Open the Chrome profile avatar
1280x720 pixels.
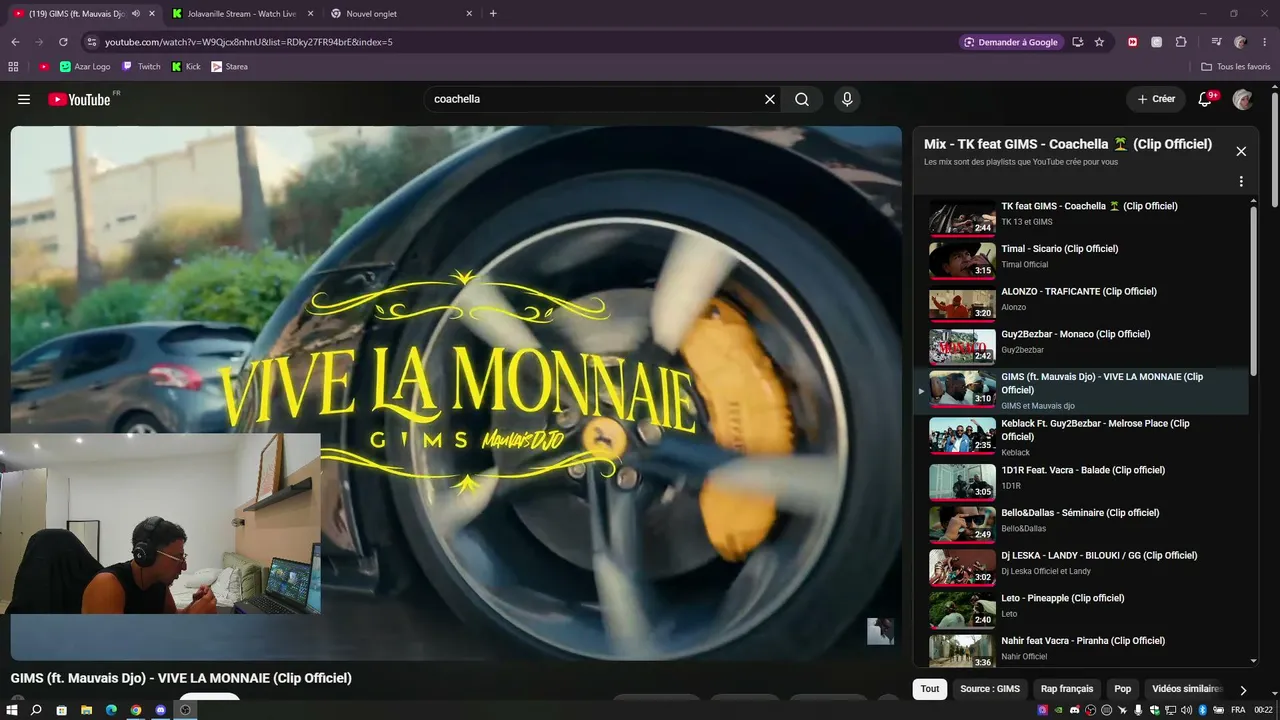tap(1240, 42)
